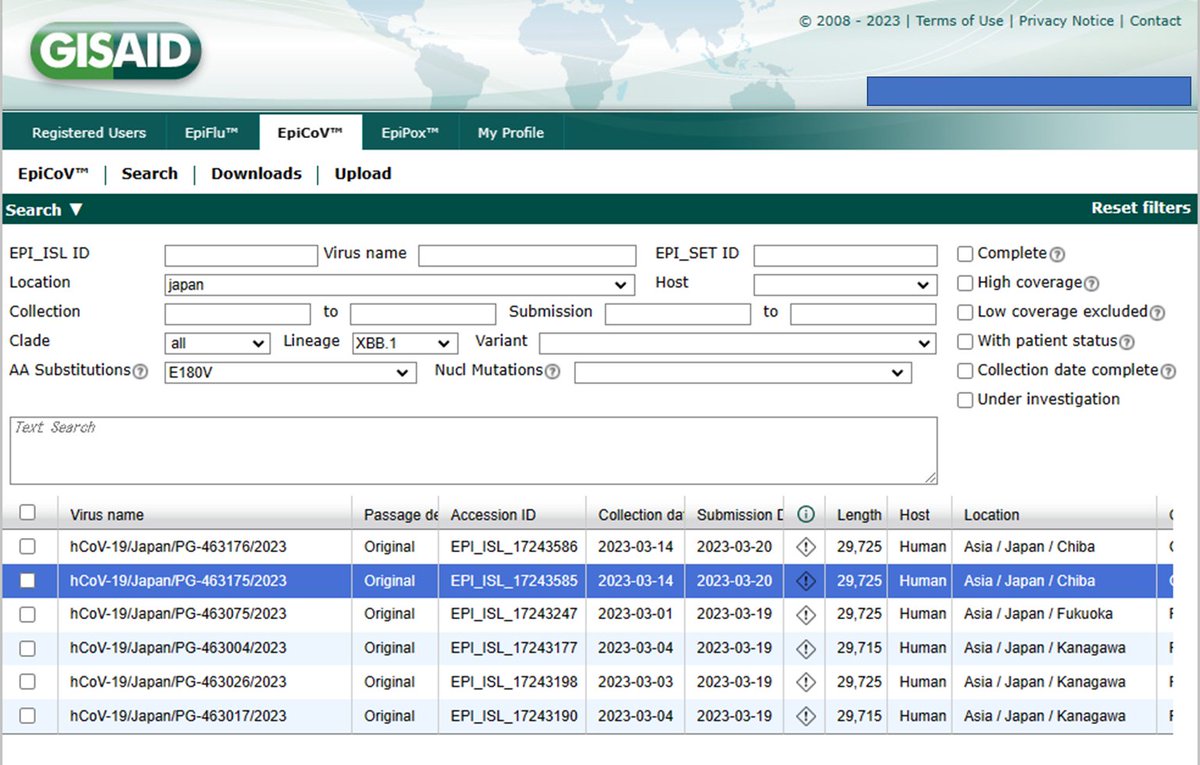The image size is (1200, 765).
Task: Click the EPI_ISL ID input field
Action: (x=240, y=255)
